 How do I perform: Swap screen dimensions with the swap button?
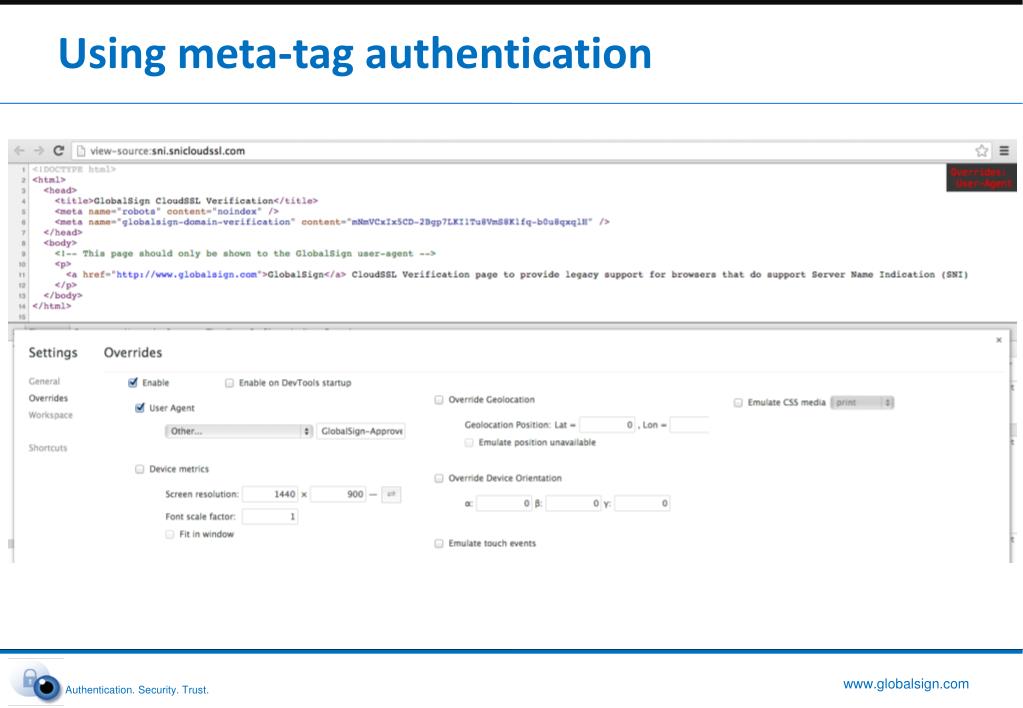tap(391, 495)
